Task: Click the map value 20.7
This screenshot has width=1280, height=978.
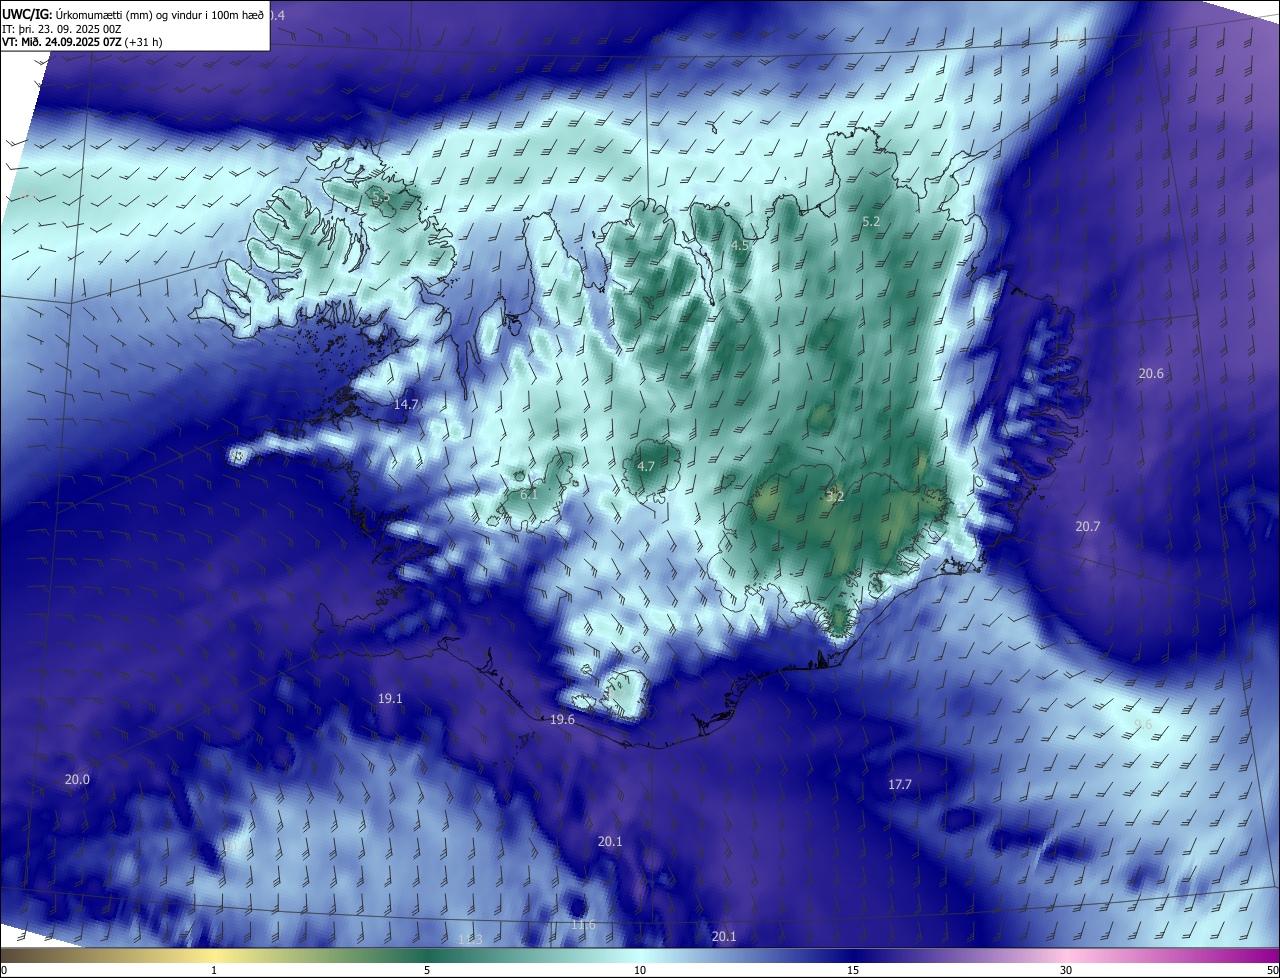Action: (1088, 527)
